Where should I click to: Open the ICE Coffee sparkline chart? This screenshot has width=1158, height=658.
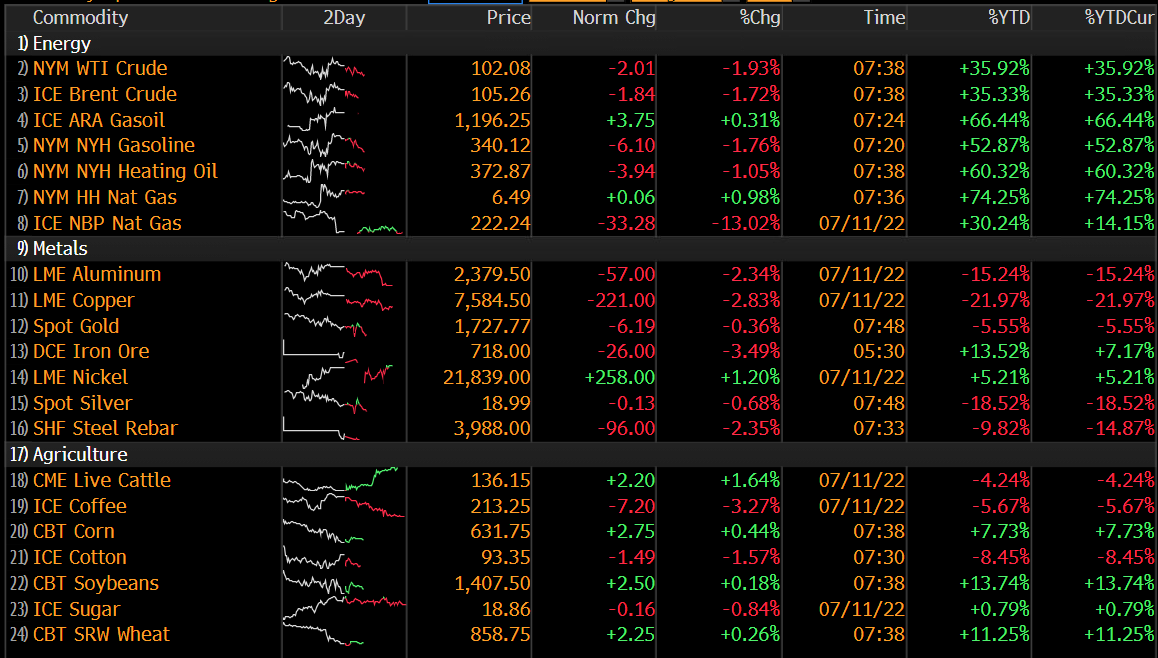(x=343, y=506)
